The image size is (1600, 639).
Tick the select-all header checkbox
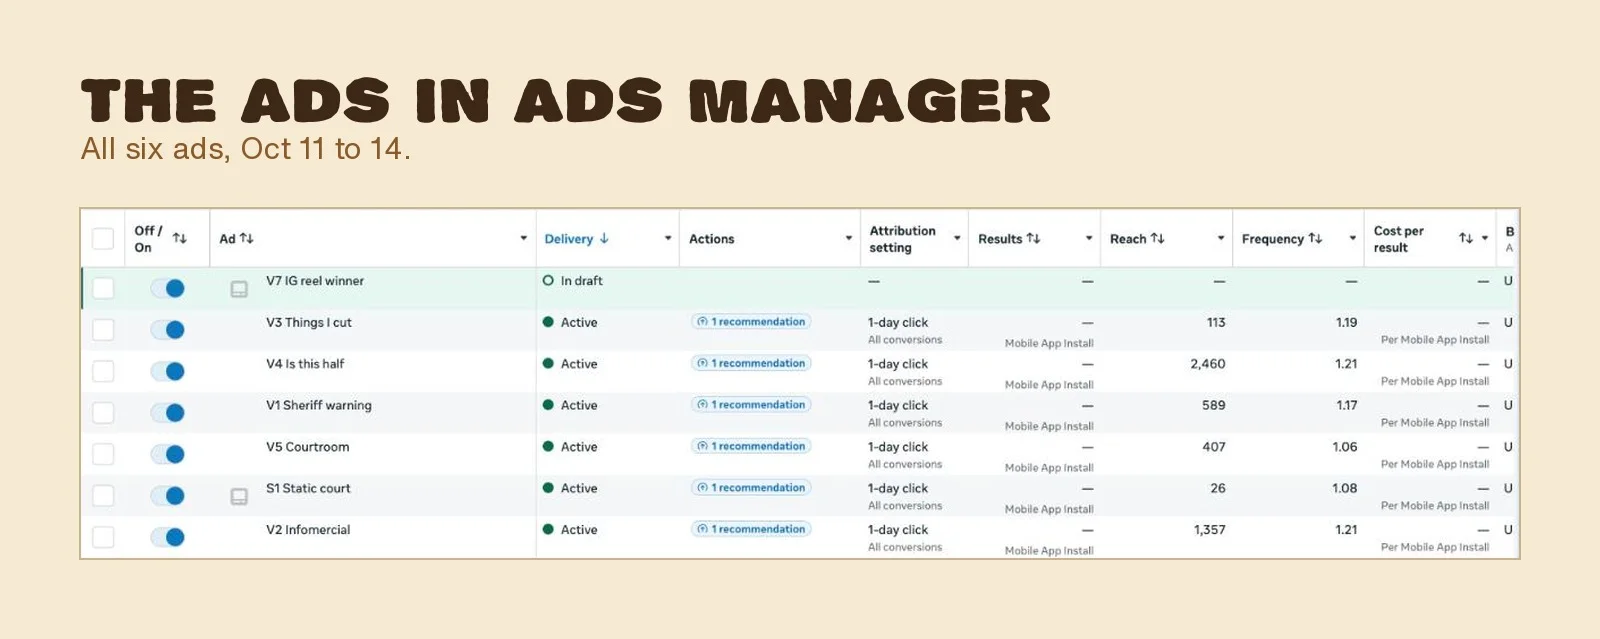[x=103, y=238]
